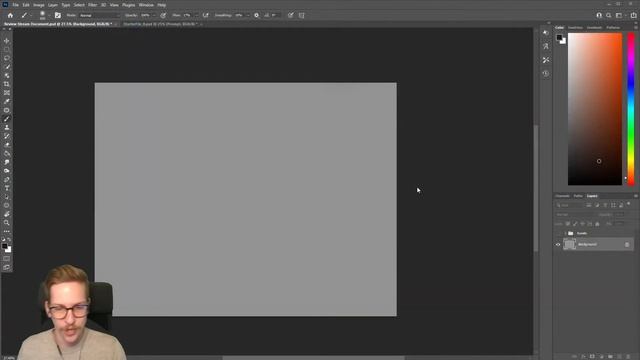
Task: Click the Share icon at top right
Action: pos(633,16)
